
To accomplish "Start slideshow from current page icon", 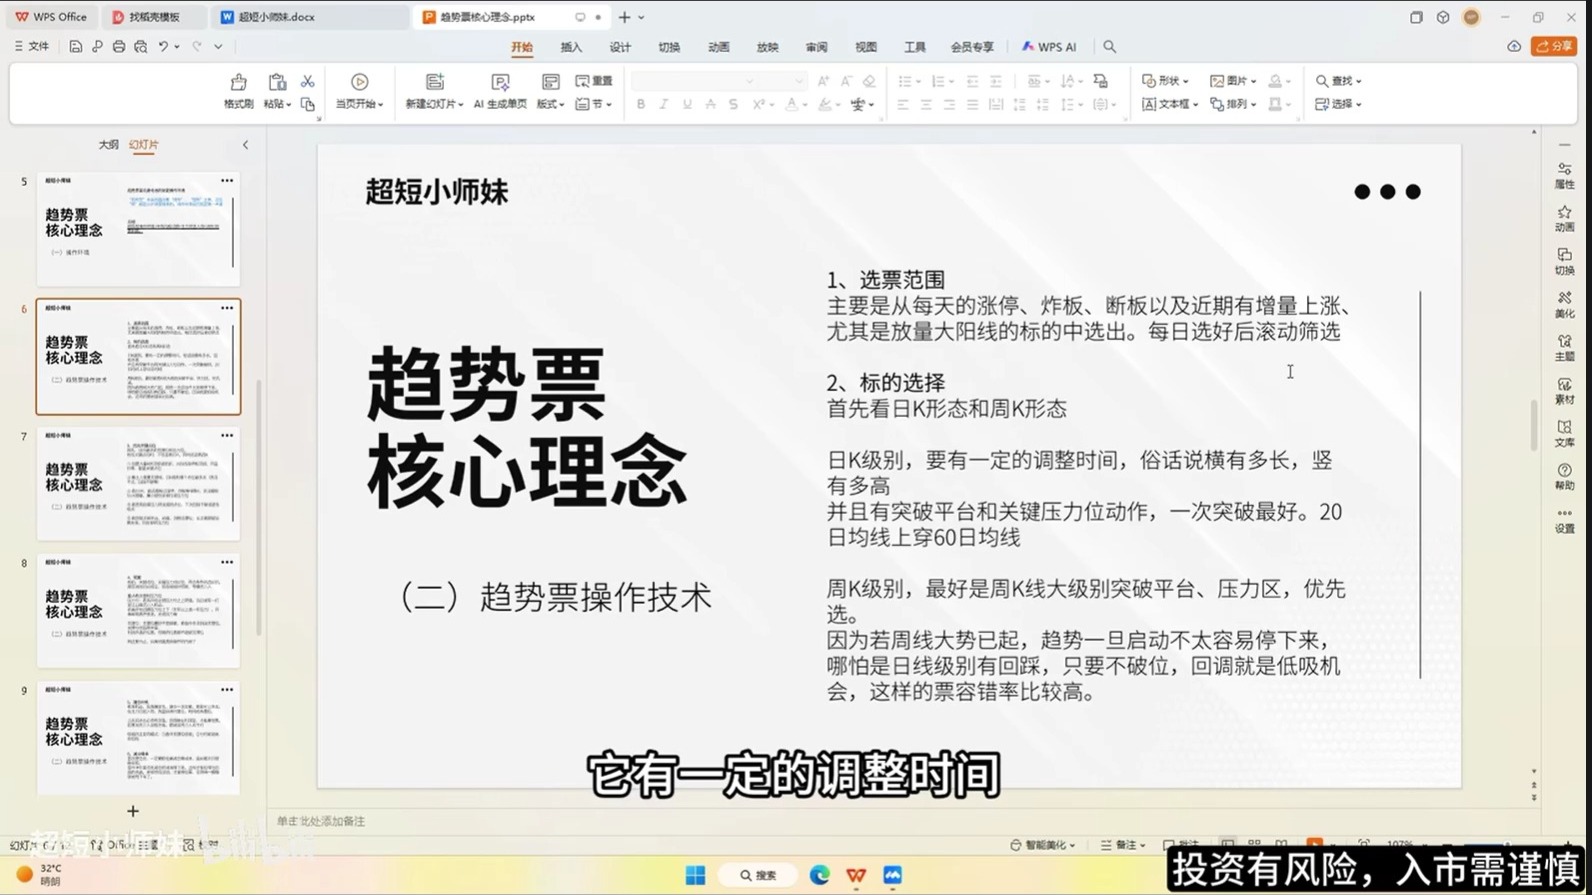I will click(359, 82).
